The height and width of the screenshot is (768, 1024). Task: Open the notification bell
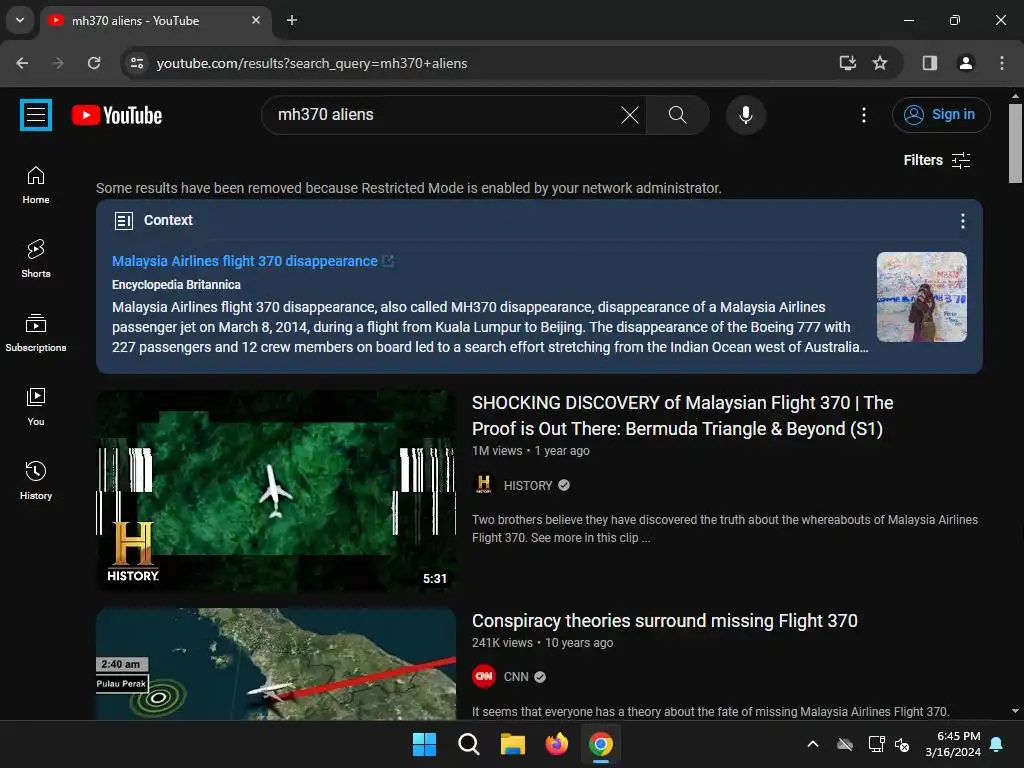click(997, 744)
